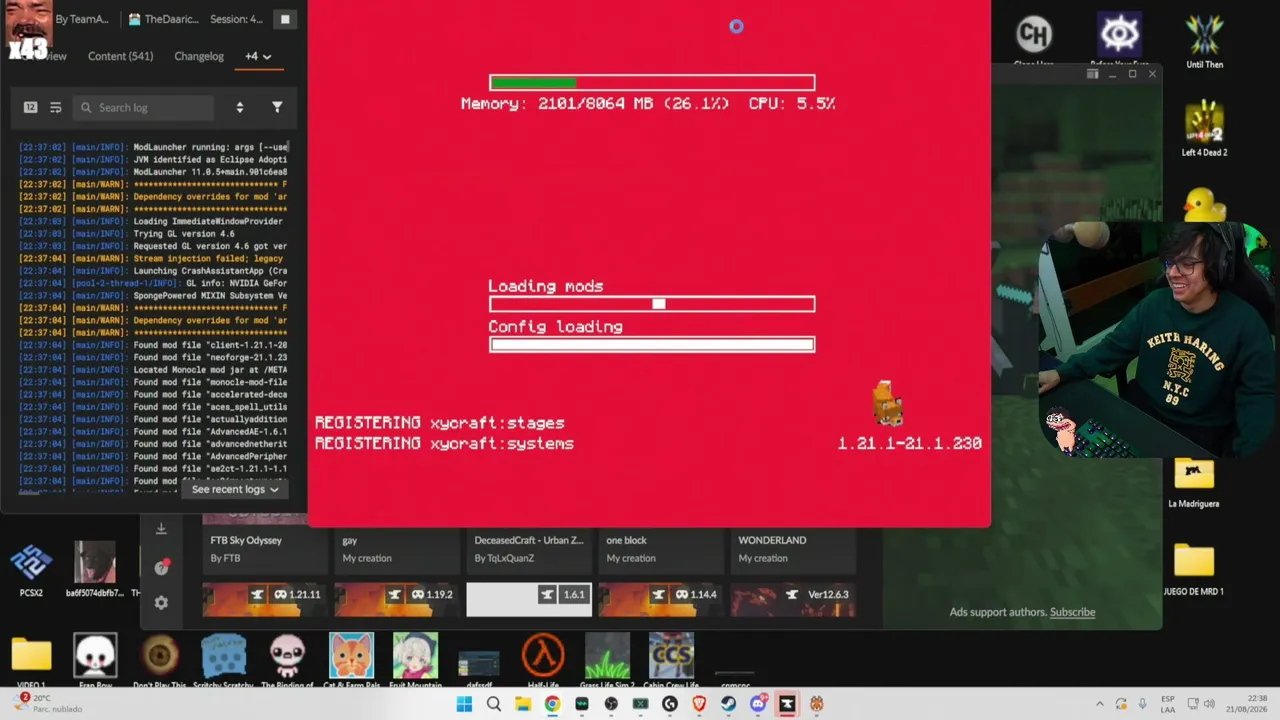Image resolution: width=1280 pixels, height=720 pixels.
Task: Switch to the Content (541) tab
Action: 120,56
